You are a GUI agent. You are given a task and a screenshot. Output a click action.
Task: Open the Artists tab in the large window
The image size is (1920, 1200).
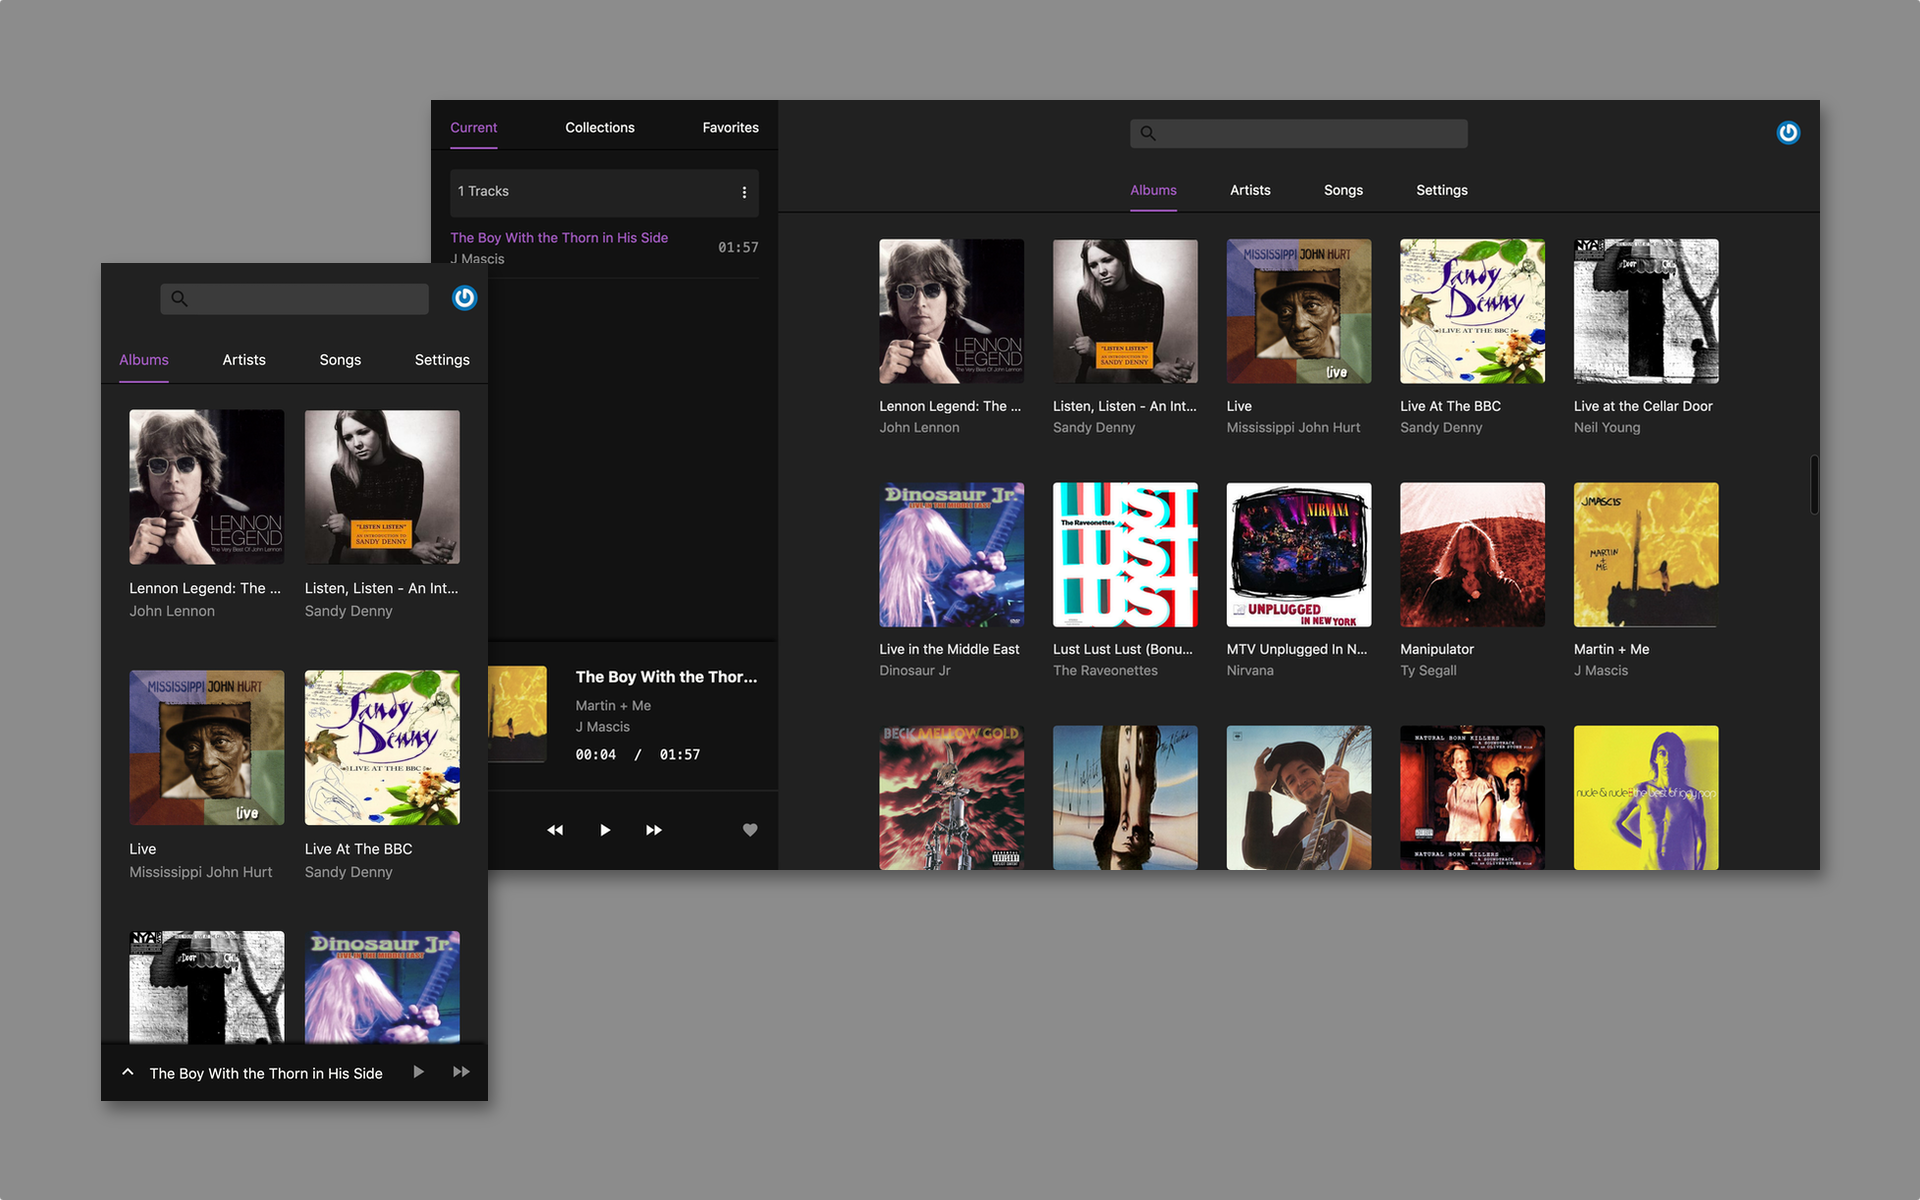coord(1250,190)
